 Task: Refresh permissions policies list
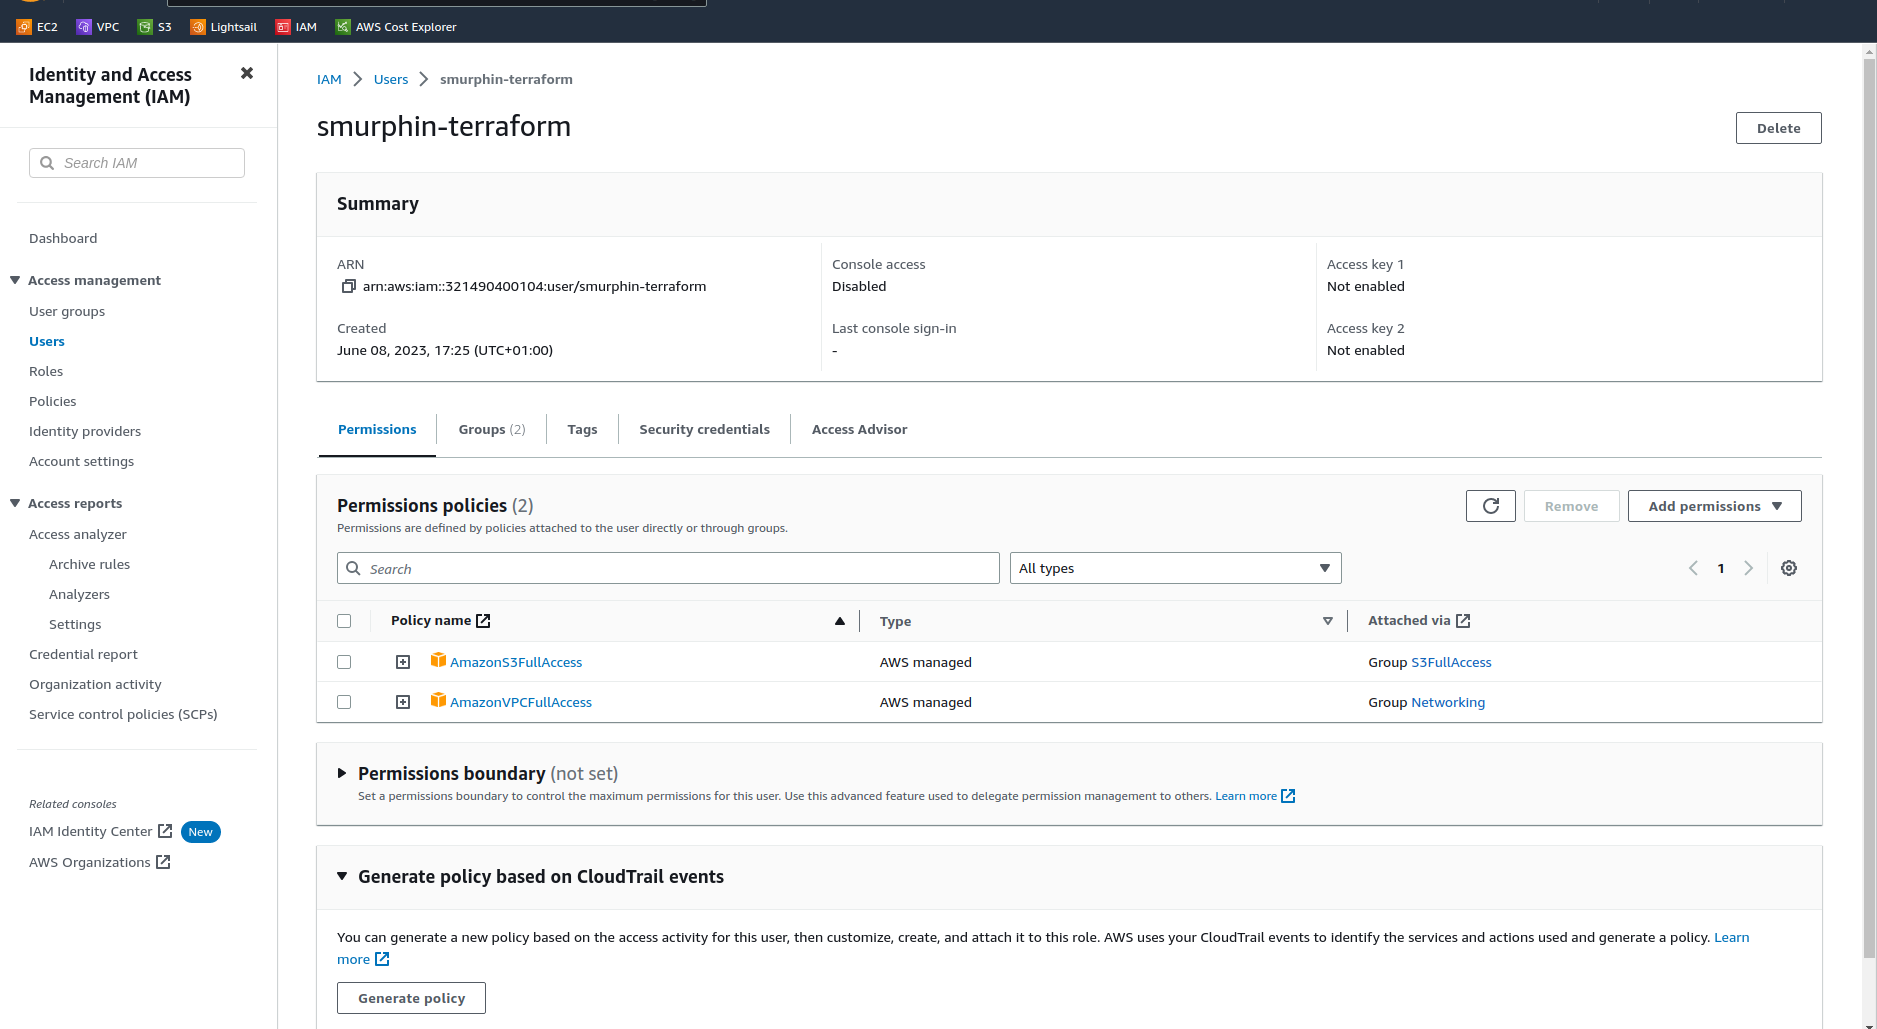pos(1490,506)
